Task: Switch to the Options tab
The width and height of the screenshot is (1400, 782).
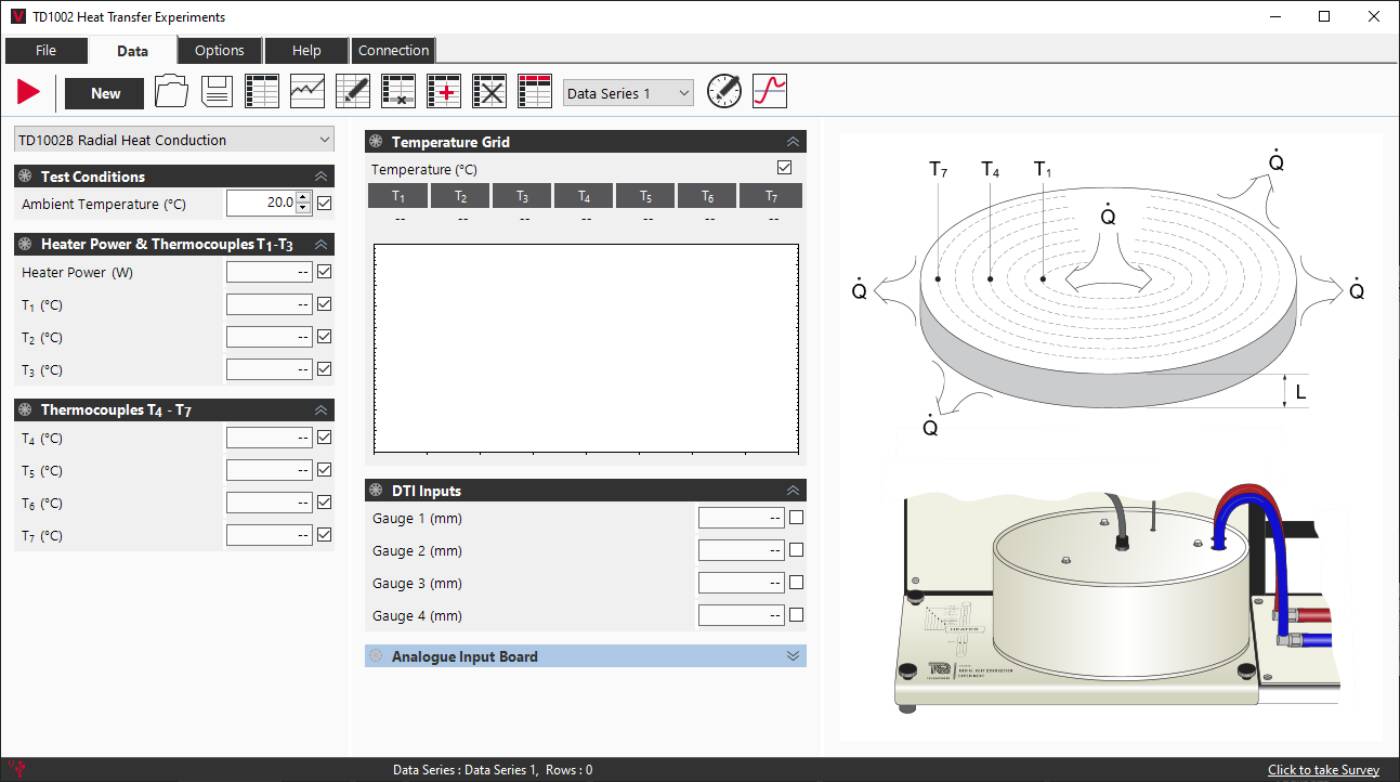Action: [218, 50]
